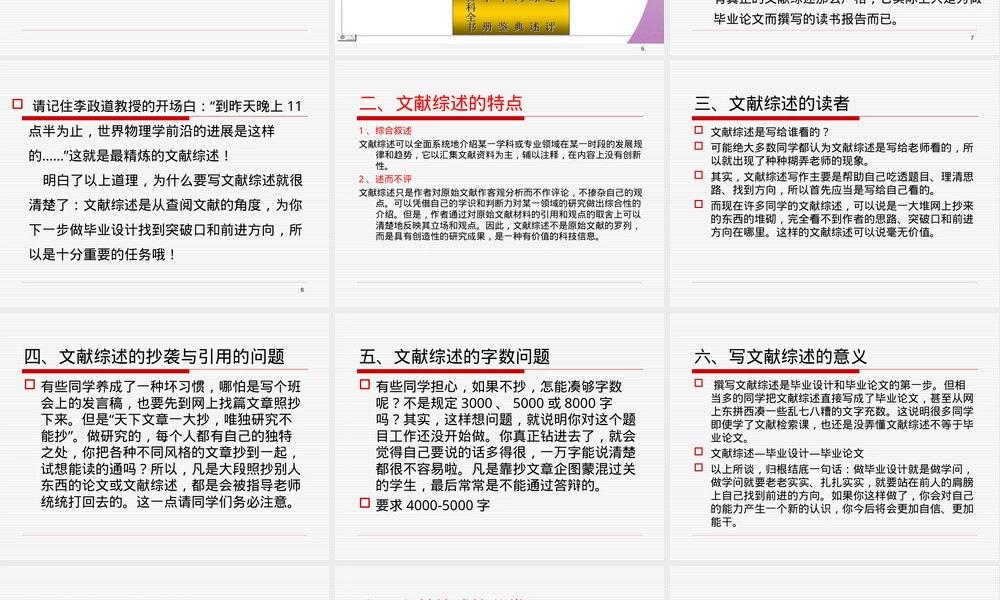Click the heading '三、文献综述的读者'
This screenshot has height=600, width=1000.
point(772,103)
